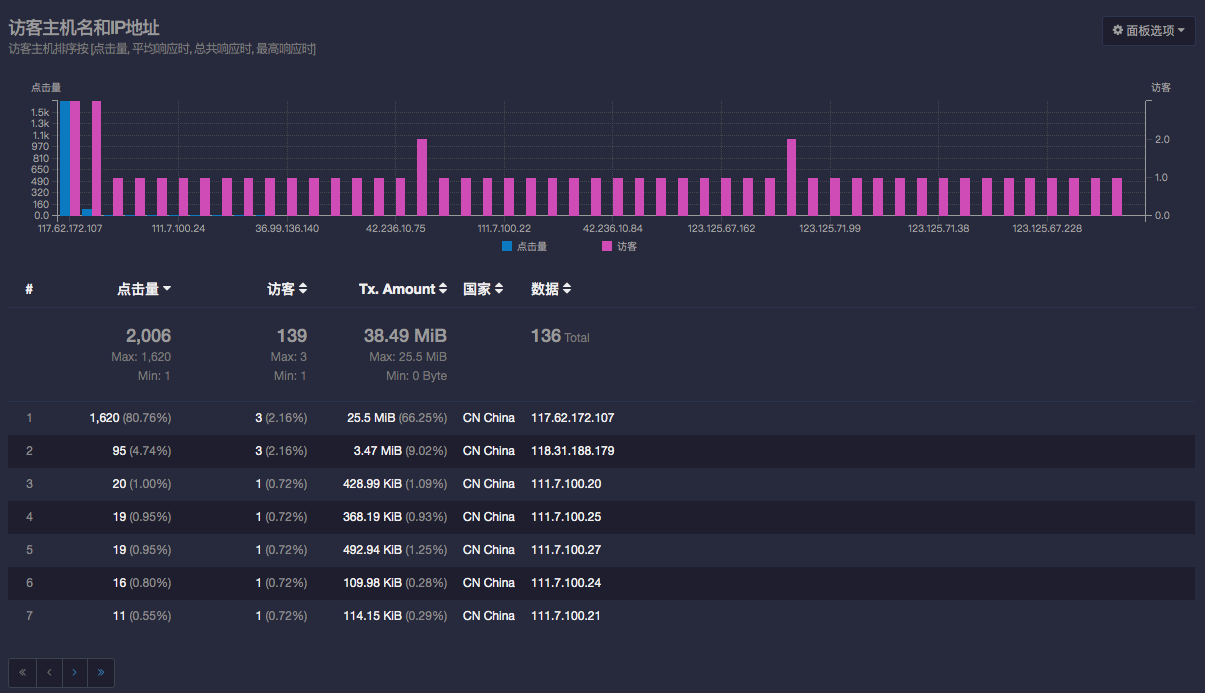Click the sort icon beside Tx. Amount column
This screenshot has width=1205, height=693.
(443, 288)
